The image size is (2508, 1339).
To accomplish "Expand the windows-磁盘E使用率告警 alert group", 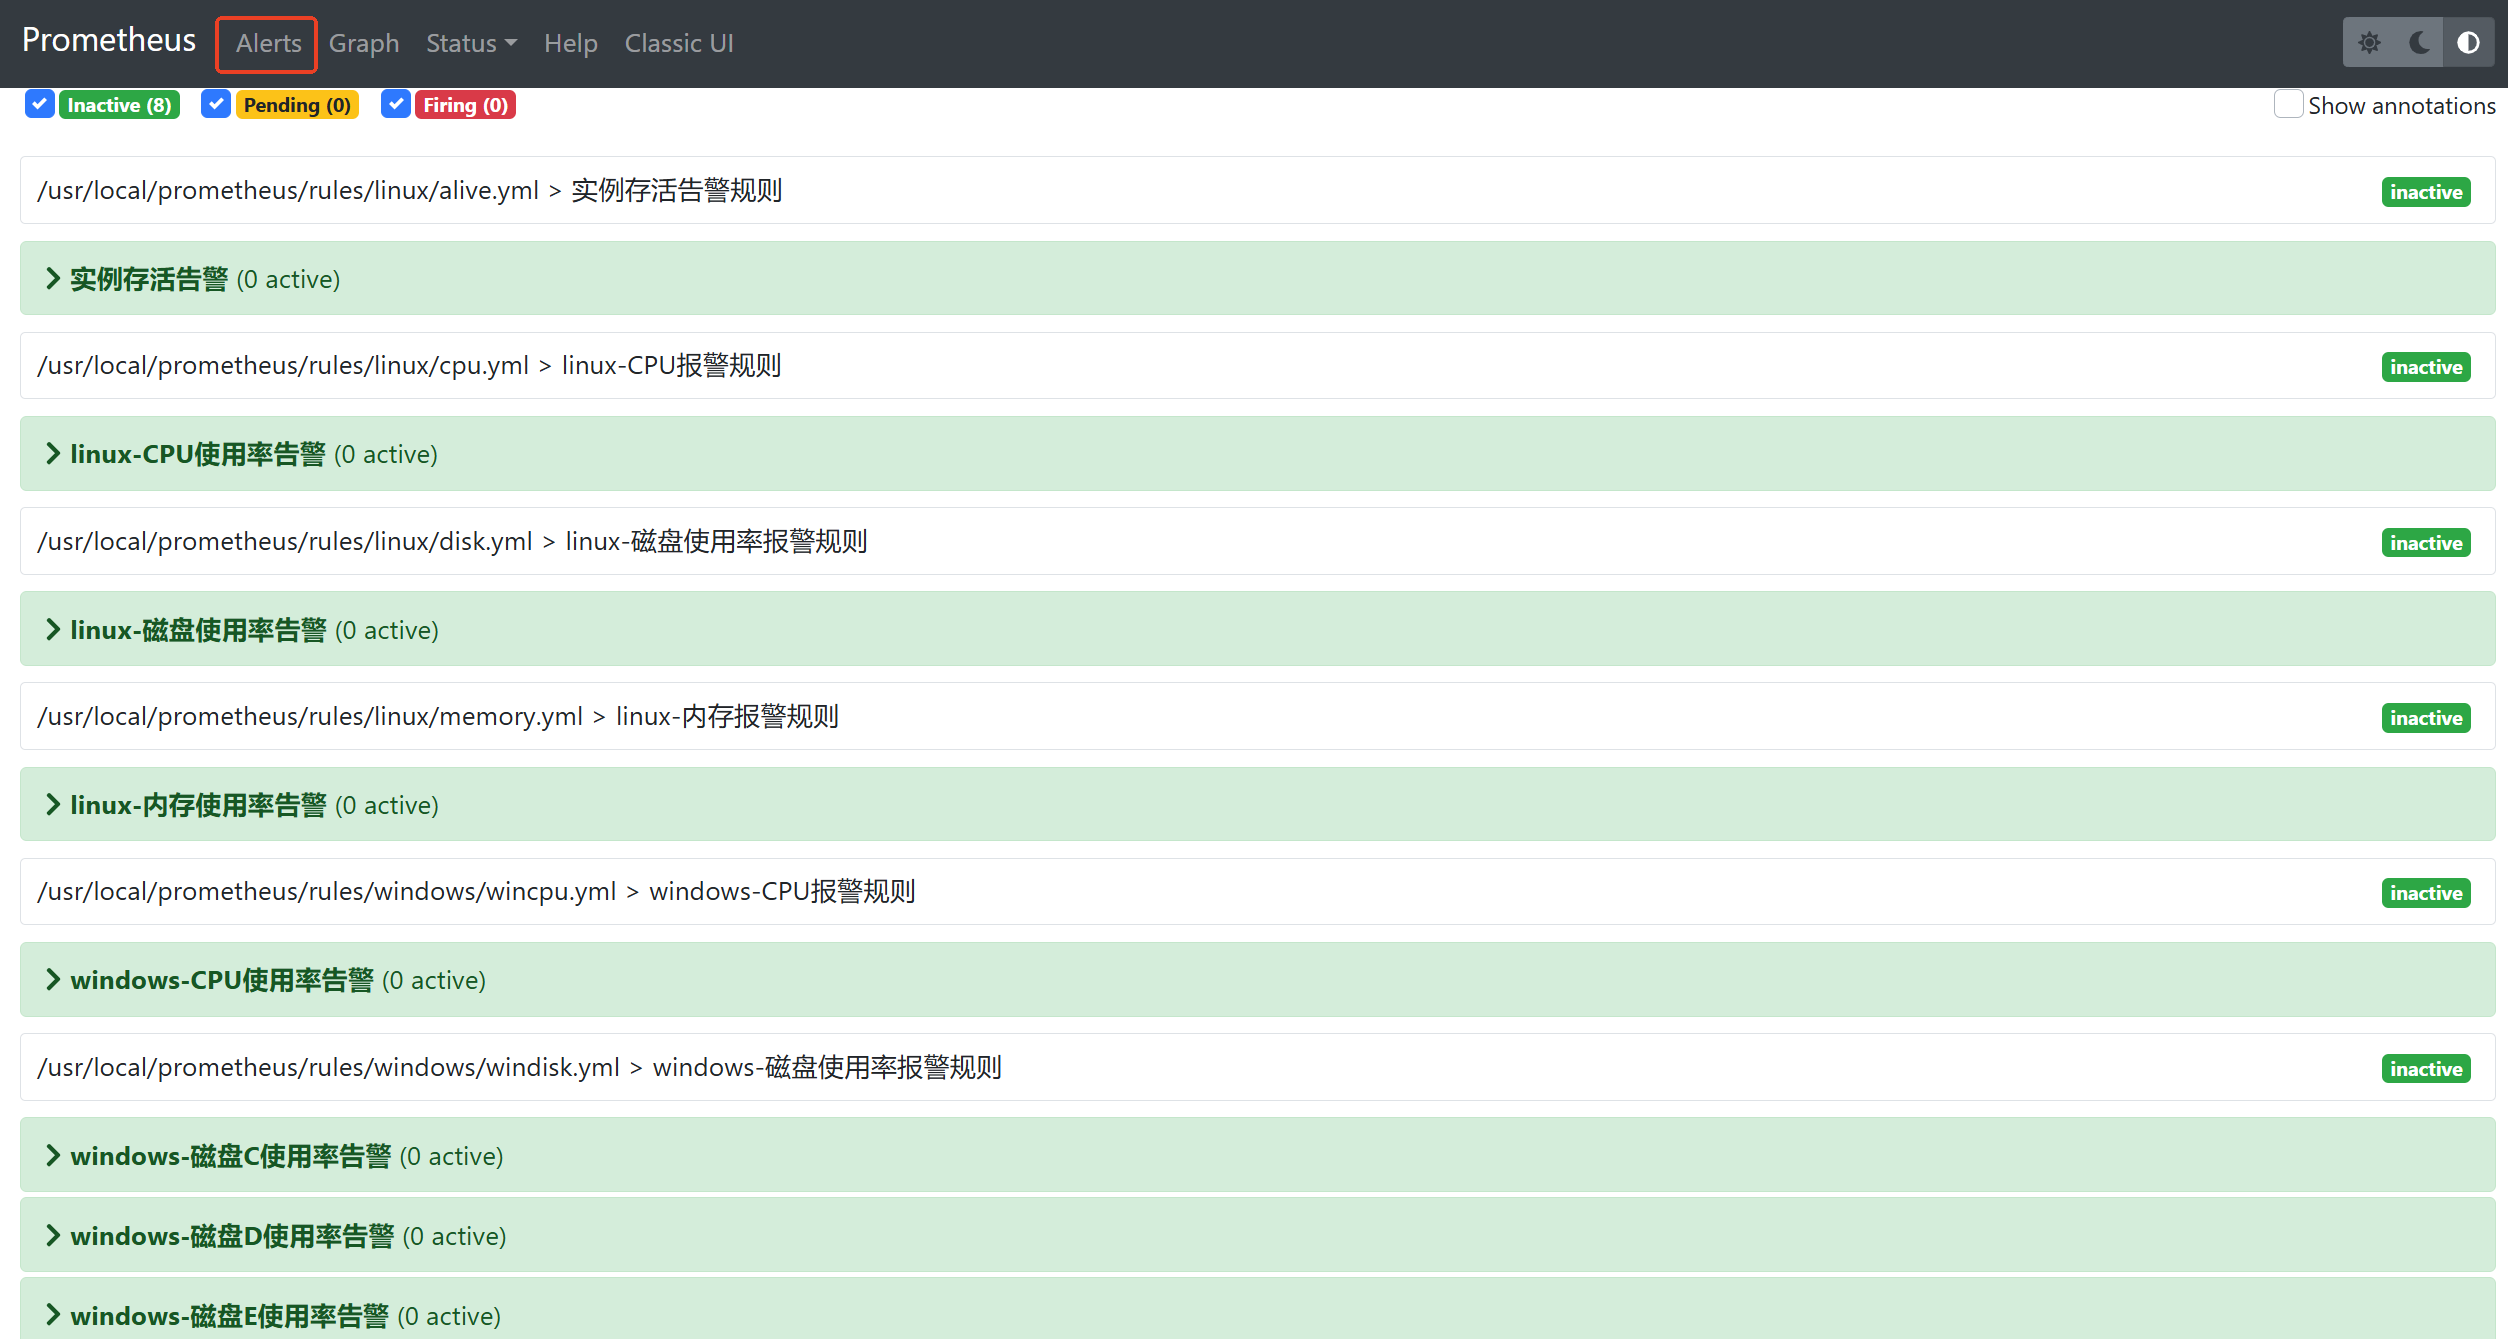I will (53, 1315).
